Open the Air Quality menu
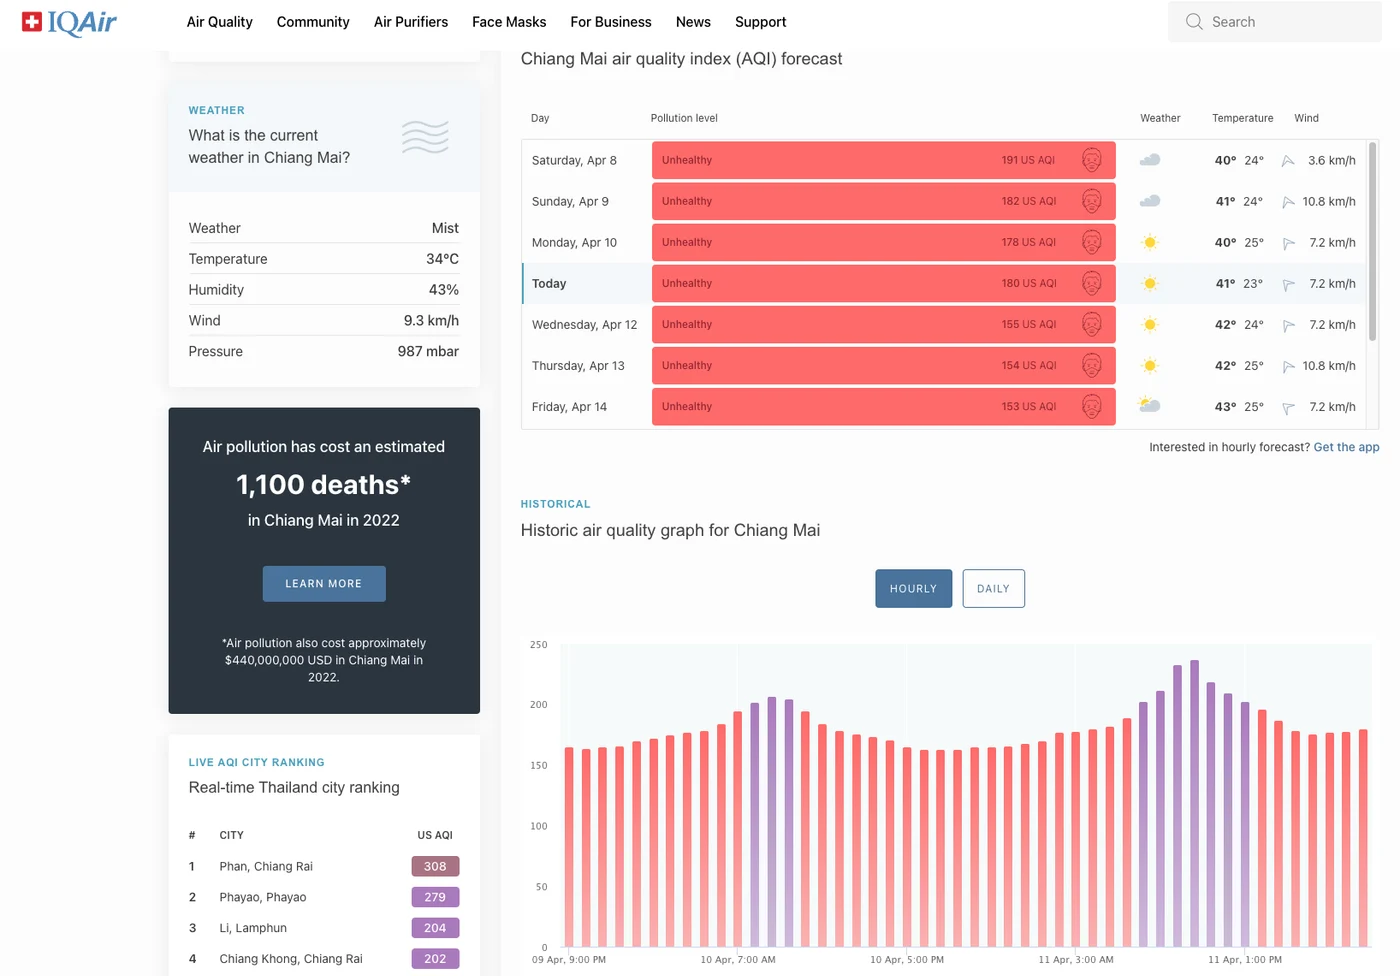This screenshot has width=1400, height=976. 219,22
